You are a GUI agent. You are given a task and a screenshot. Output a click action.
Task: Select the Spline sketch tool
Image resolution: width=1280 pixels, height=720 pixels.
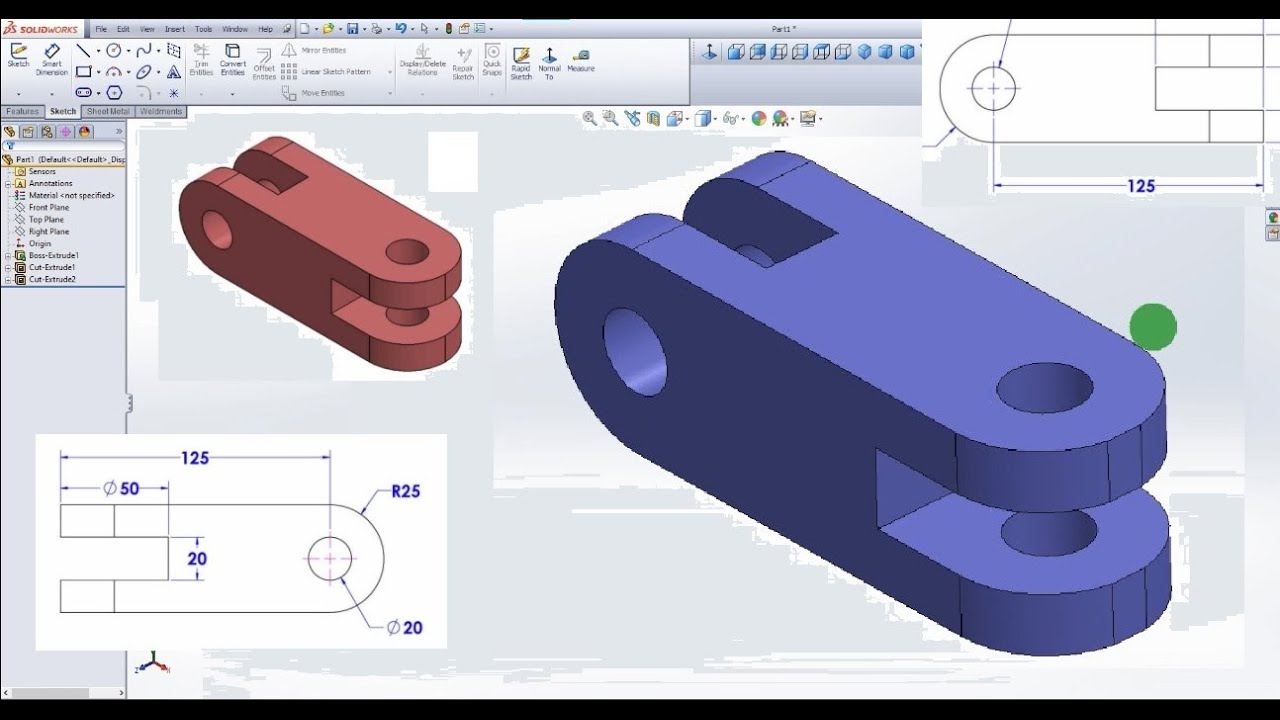coord(144,50)
